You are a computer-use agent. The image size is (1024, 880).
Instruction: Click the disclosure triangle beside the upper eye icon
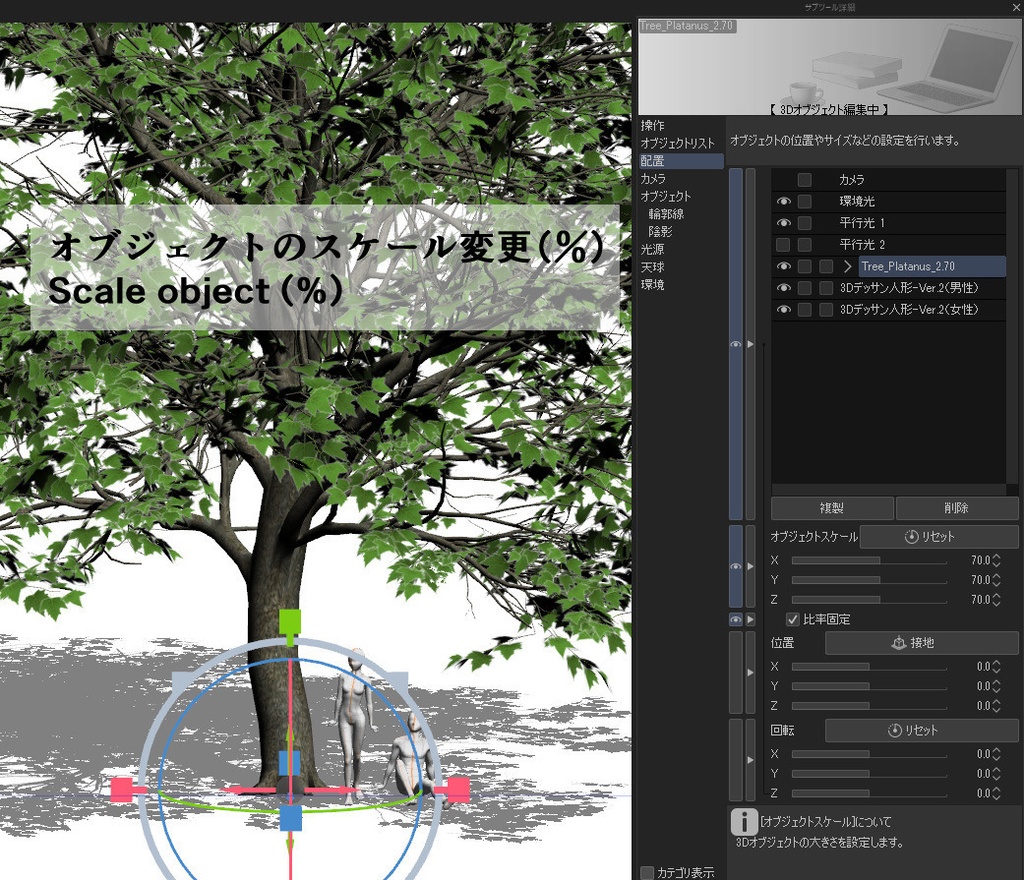tap(748, 344)
